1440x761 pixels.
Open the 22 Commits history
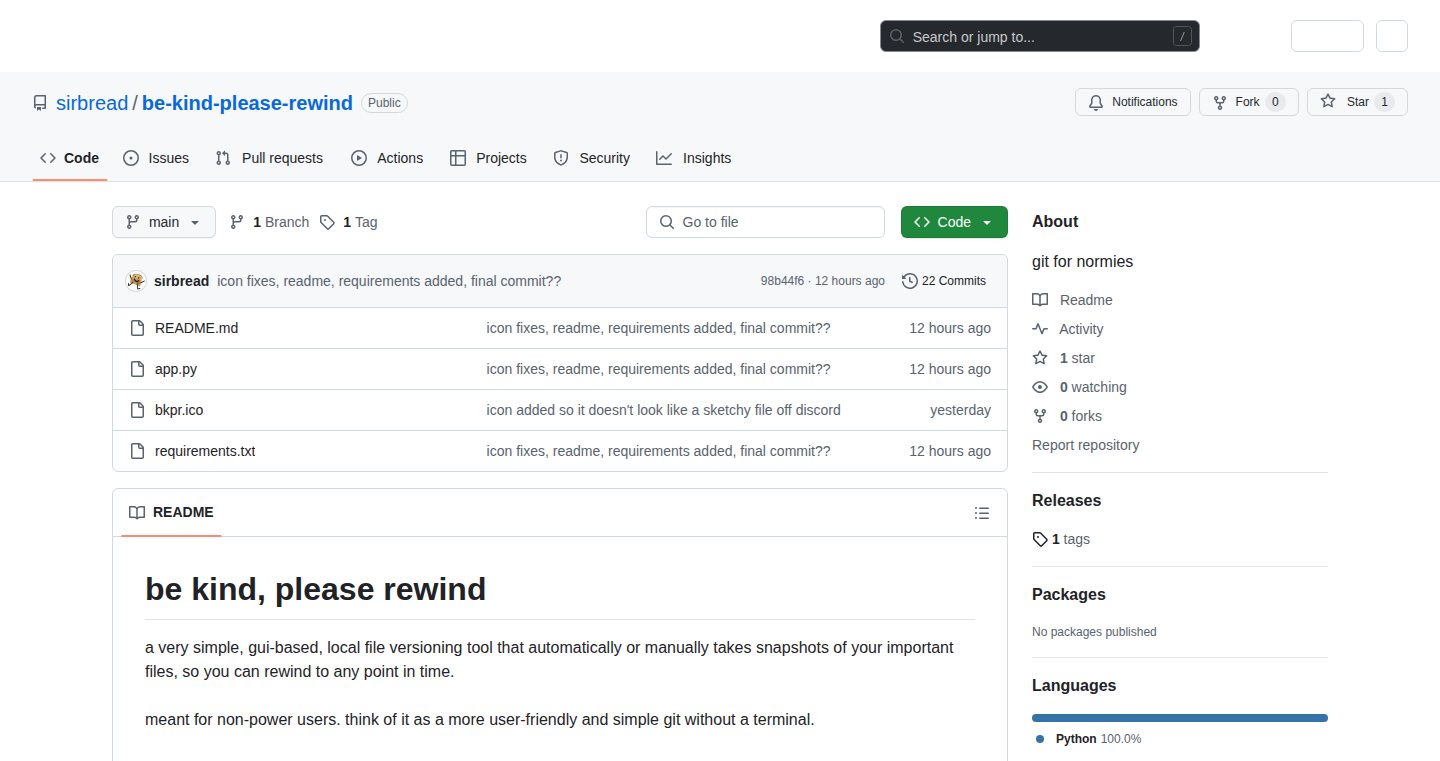click(944, 281)
